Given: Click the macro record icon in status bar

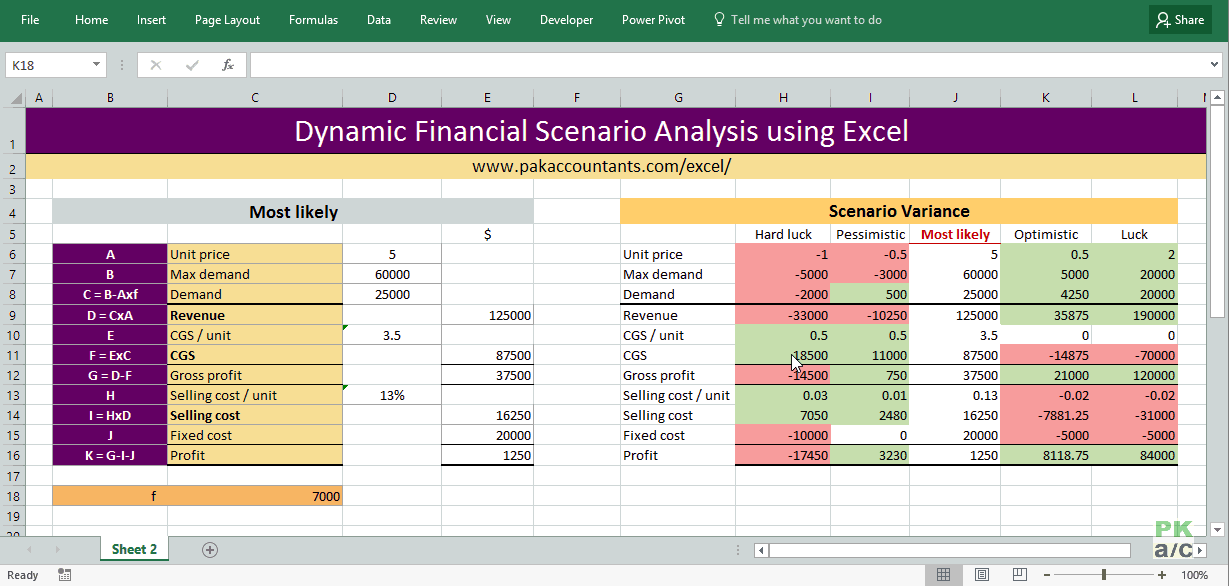Looking at the screenshot, I should (x=65, y=575).
